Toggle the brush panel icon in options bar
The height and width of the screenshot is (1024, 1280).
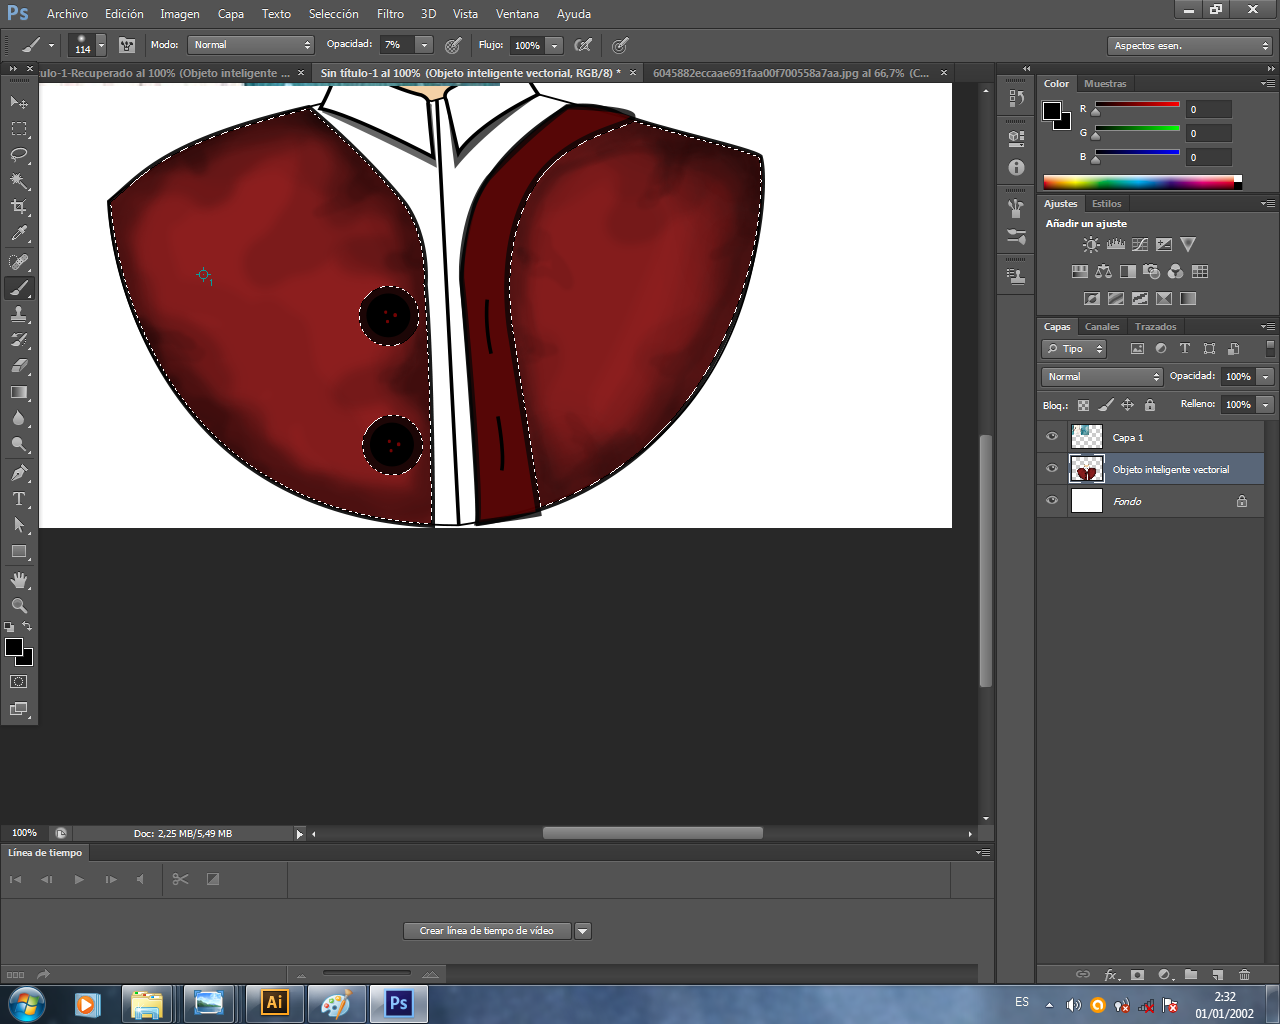coord(127,45)
